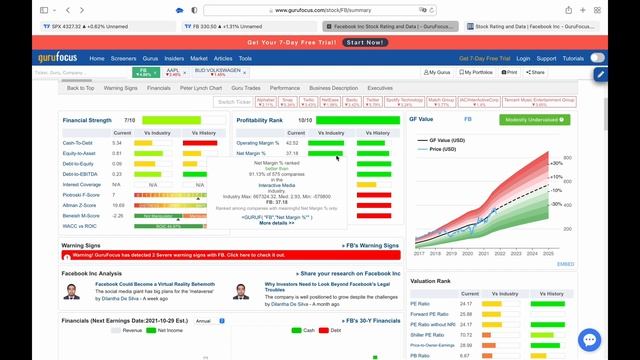Click Back to Top in section nav

(80, 88)
